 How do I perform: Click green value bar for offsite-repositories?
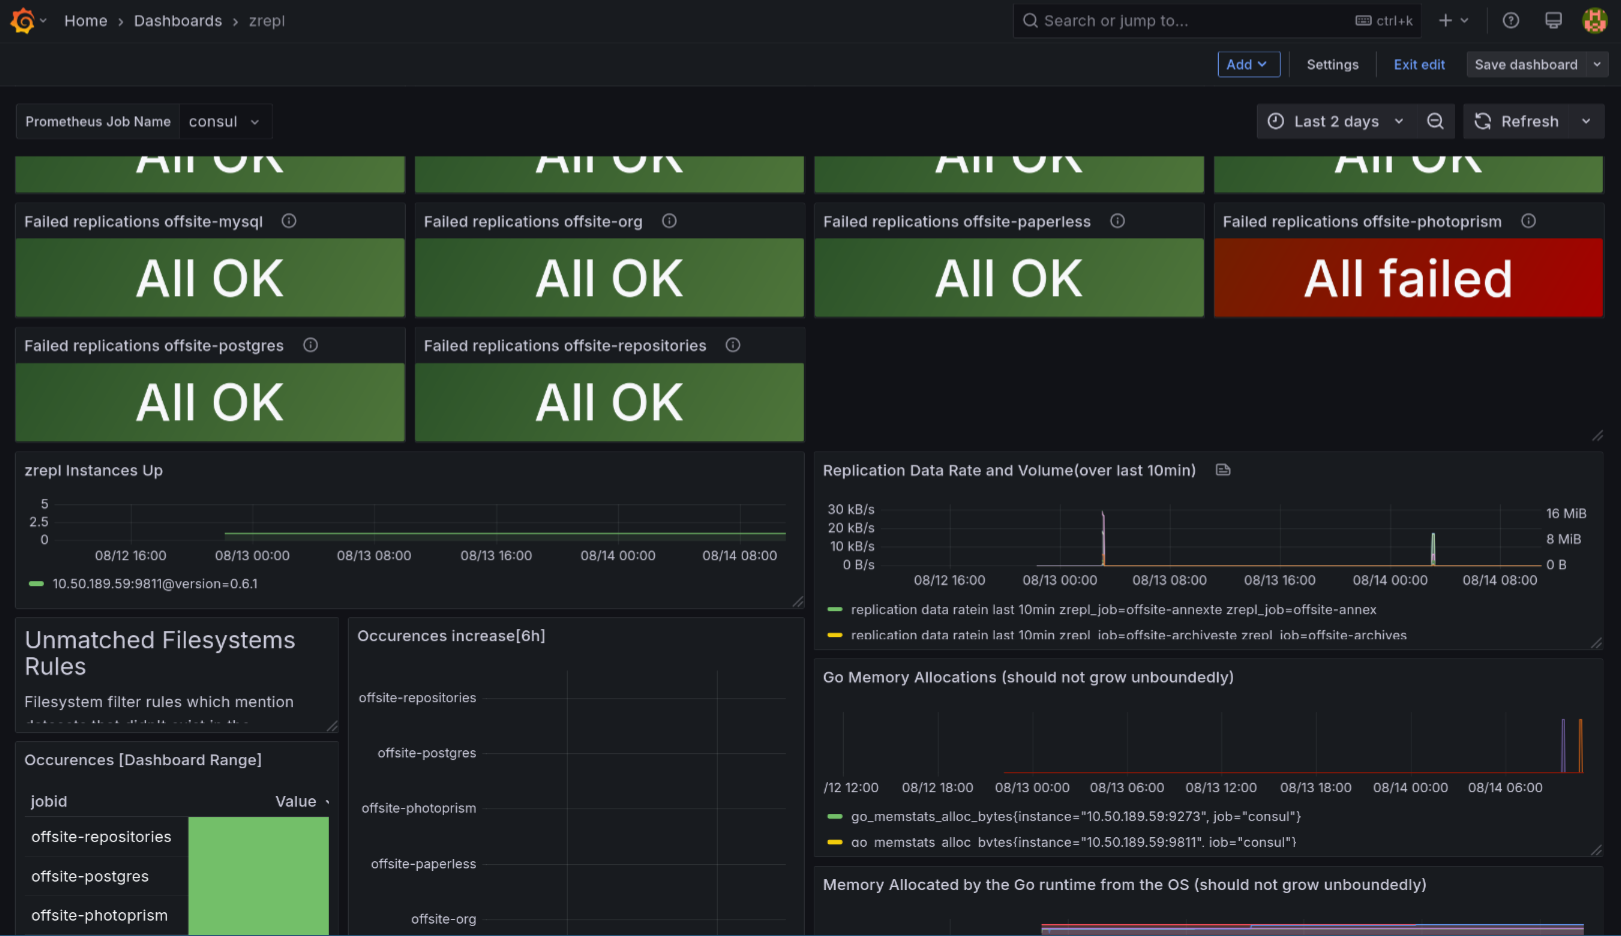[x=259, y=837]
